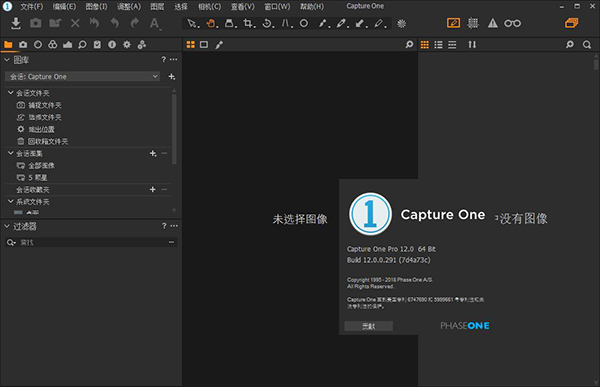
Task: Open the Details magnifier tool tab
Action: (x=82, y=45)
